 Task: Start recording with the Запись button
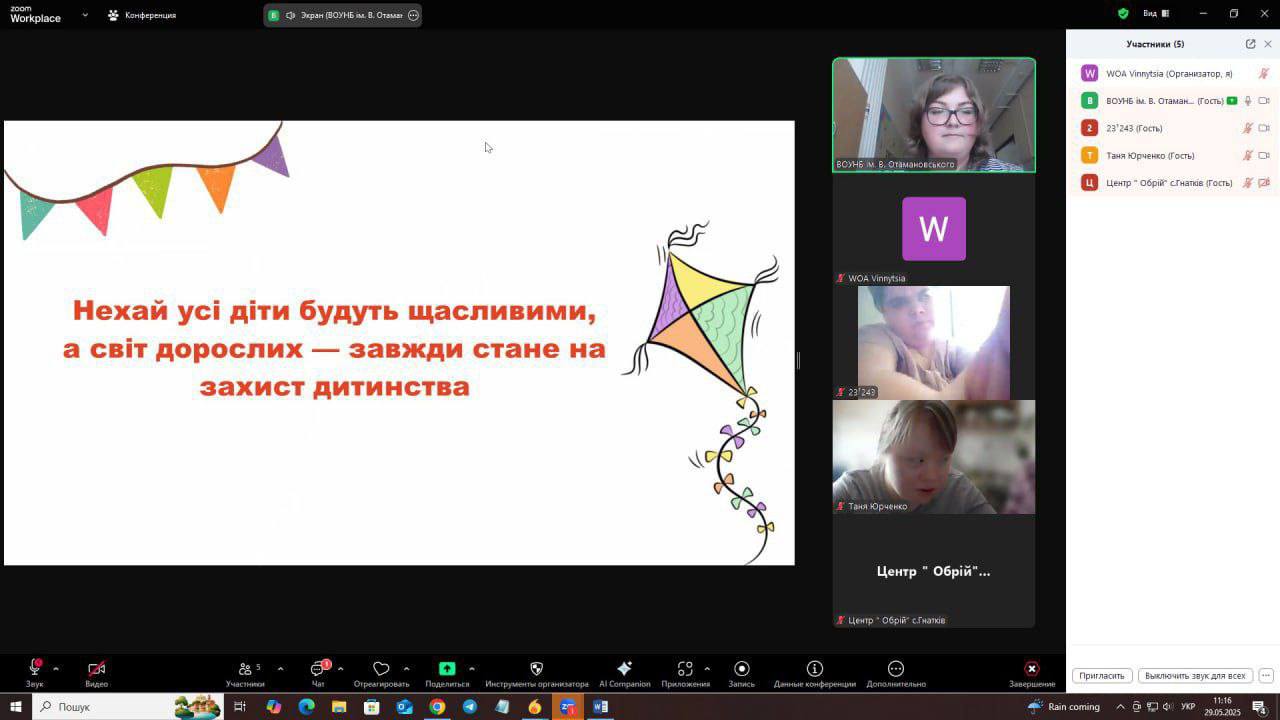741,673
